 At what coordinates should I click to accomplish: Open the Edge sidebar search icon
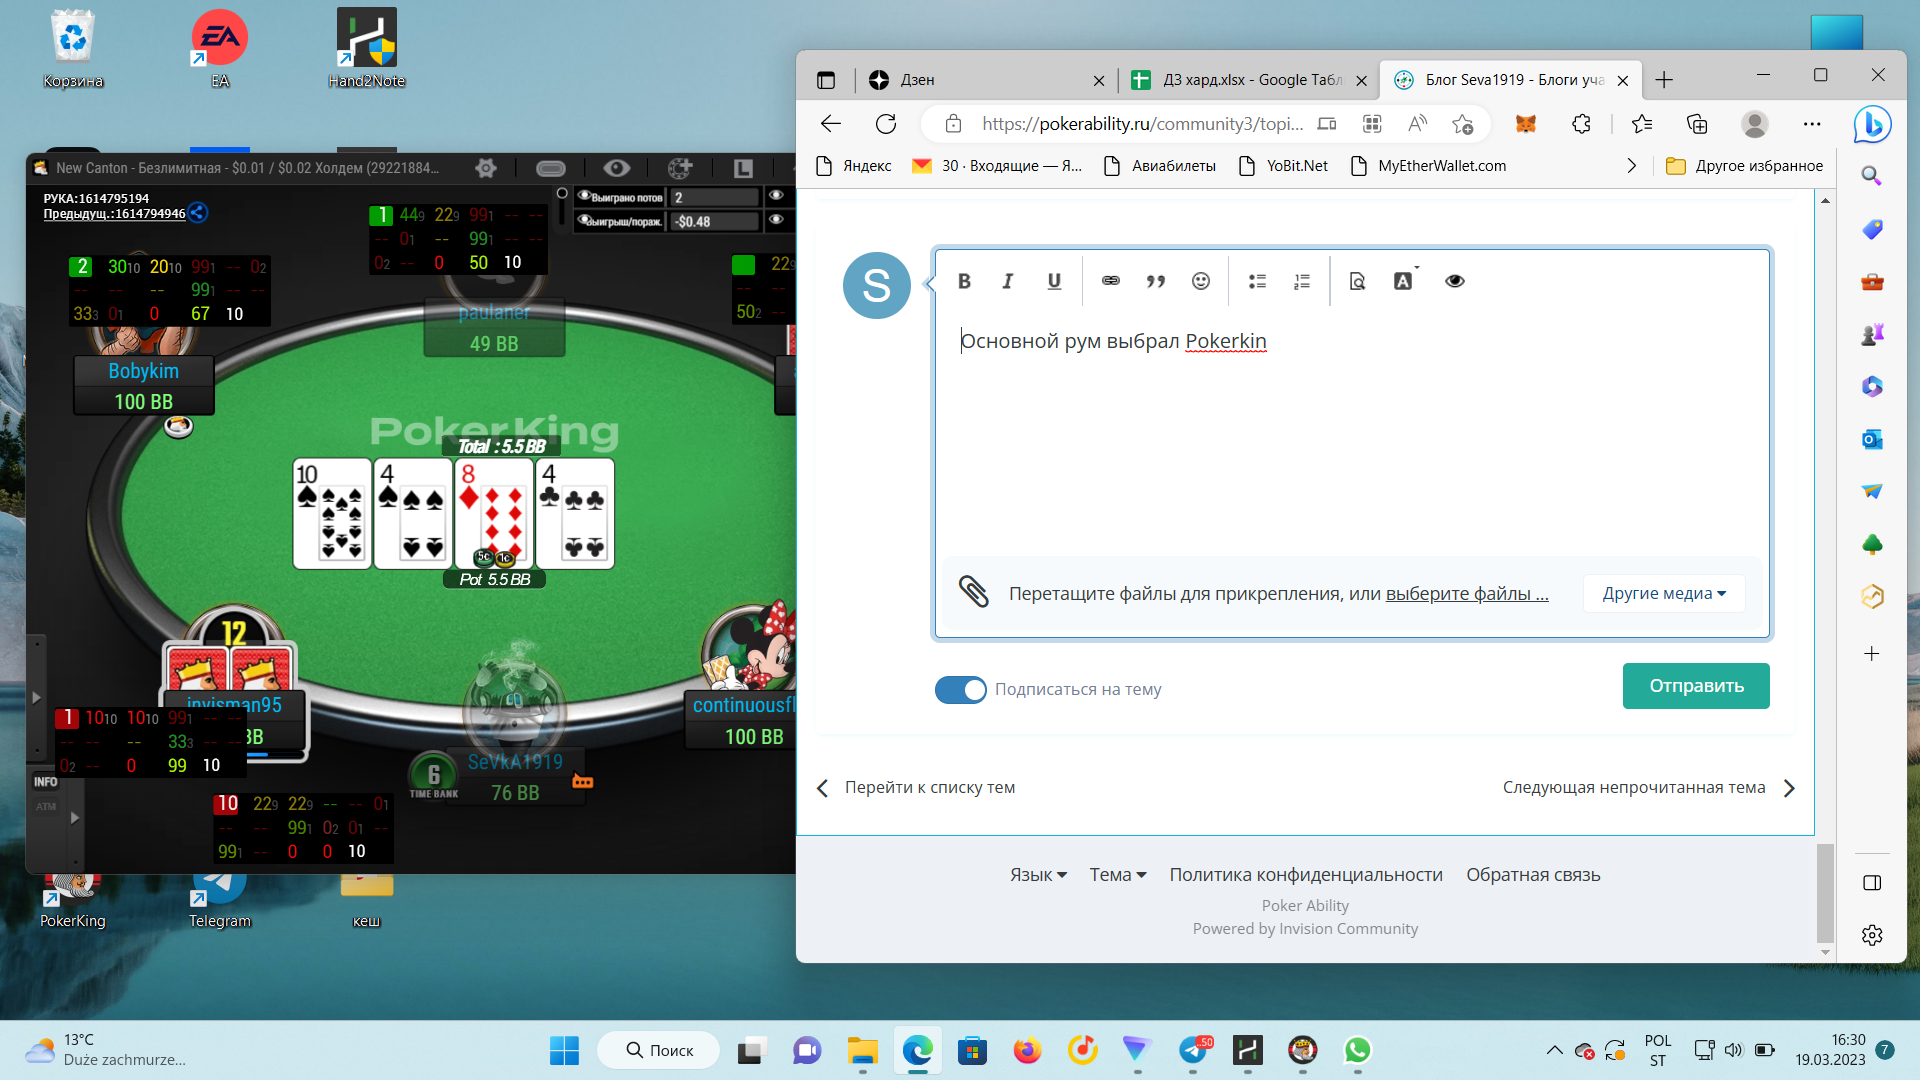point(1872,176)
